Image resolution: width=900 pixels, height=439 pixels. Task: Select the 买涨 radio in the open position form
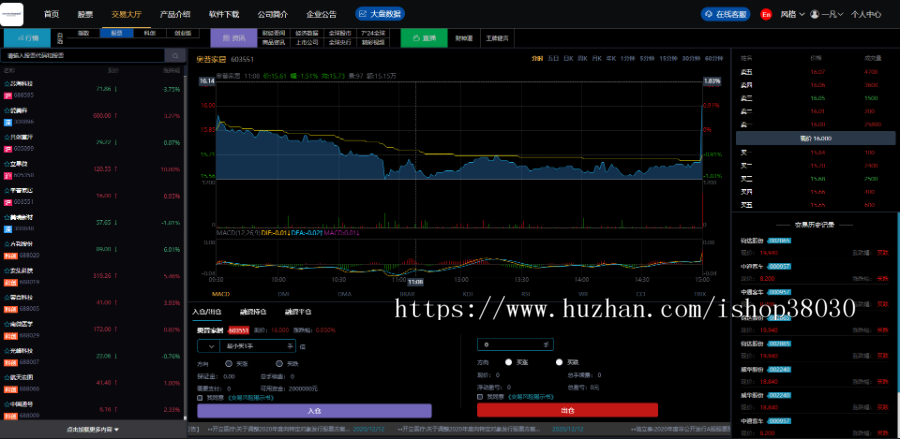pyautogui.click(x=228, y=363)
